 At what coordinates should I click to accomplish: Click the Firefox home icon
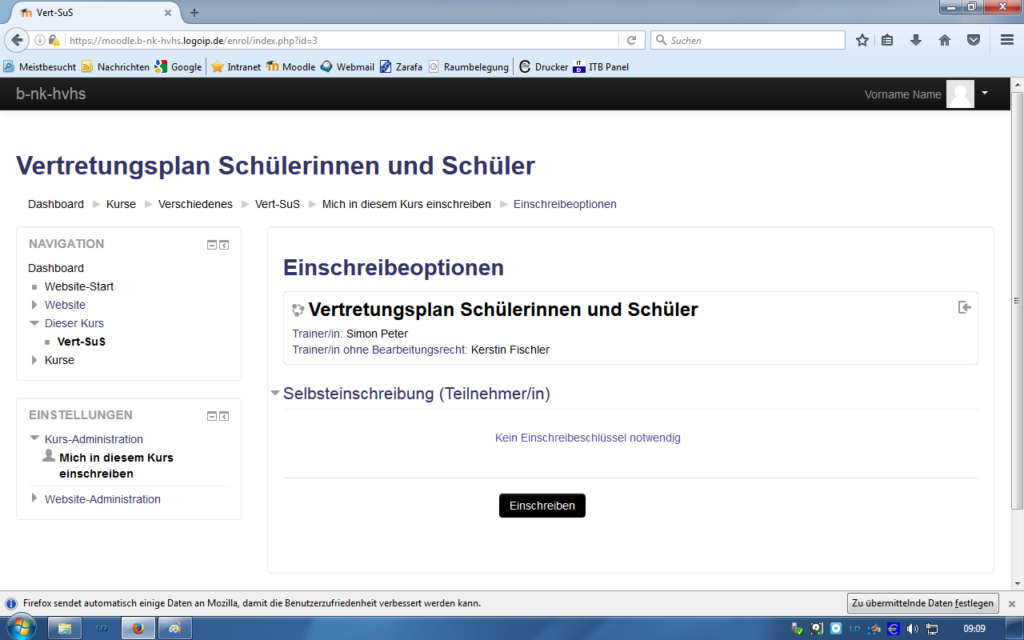point(944,41)
